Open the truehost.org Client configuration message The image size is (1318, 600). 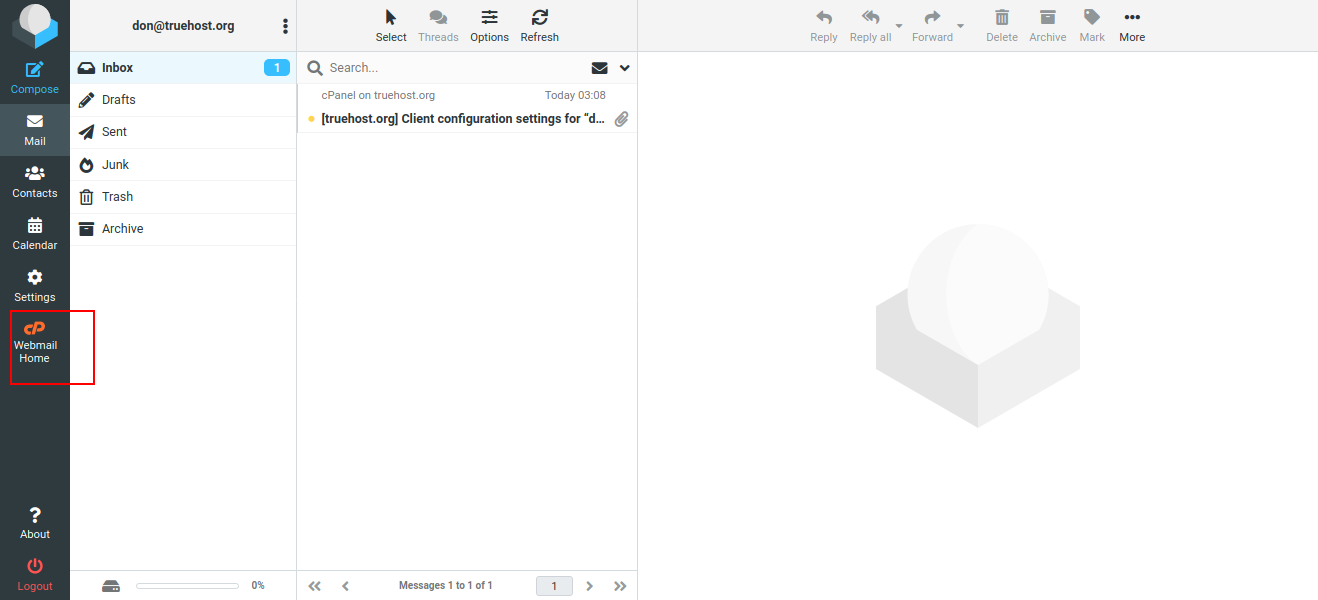[x=467, y=109]
